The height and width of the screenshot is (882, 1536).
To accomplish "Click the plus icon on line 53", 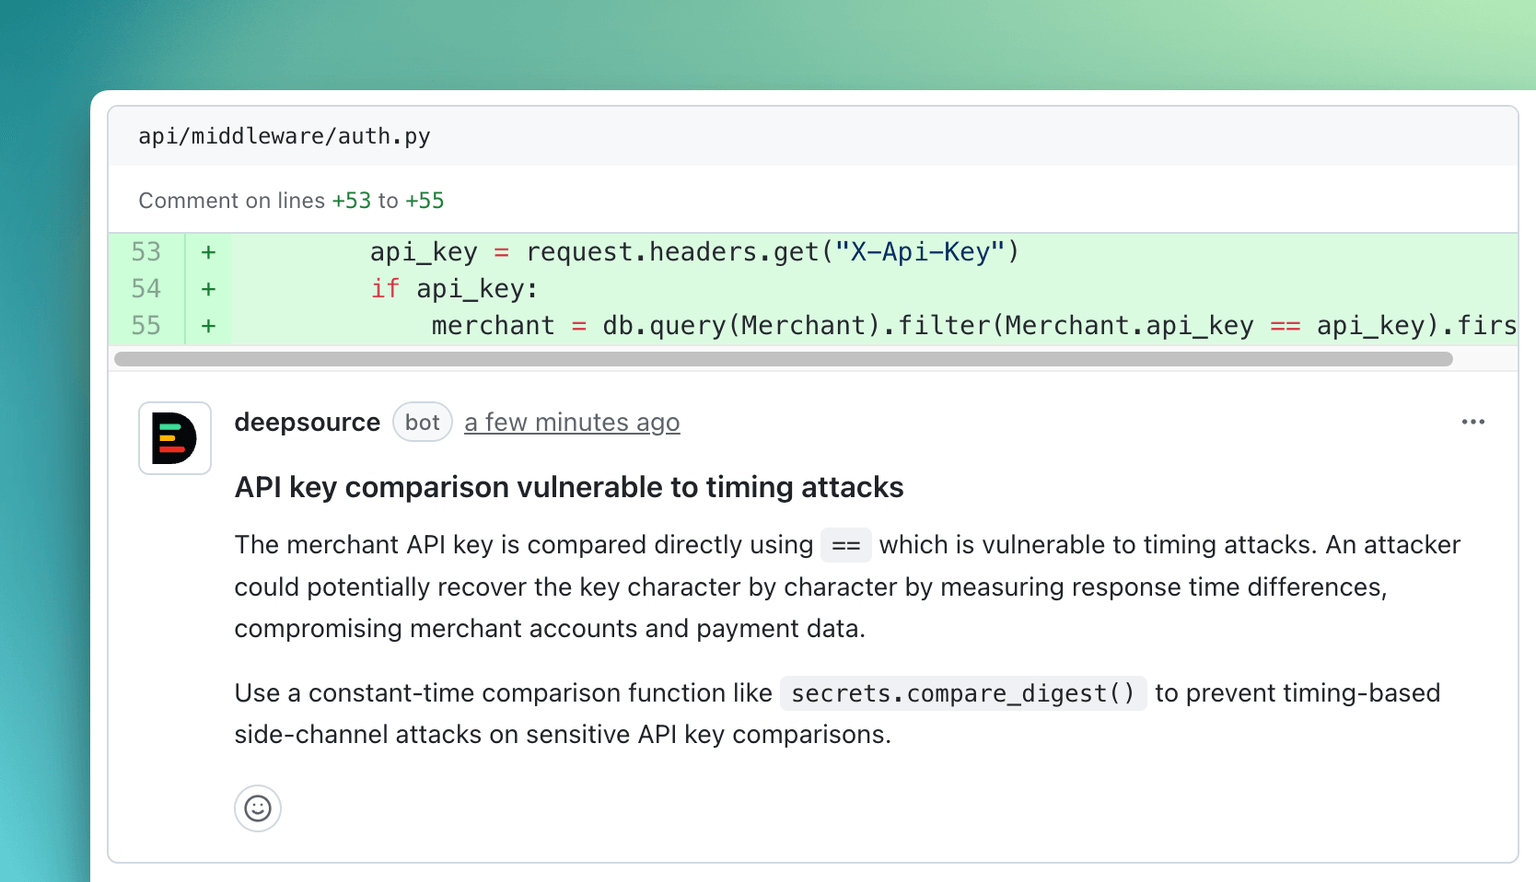I will click(208, 252).
